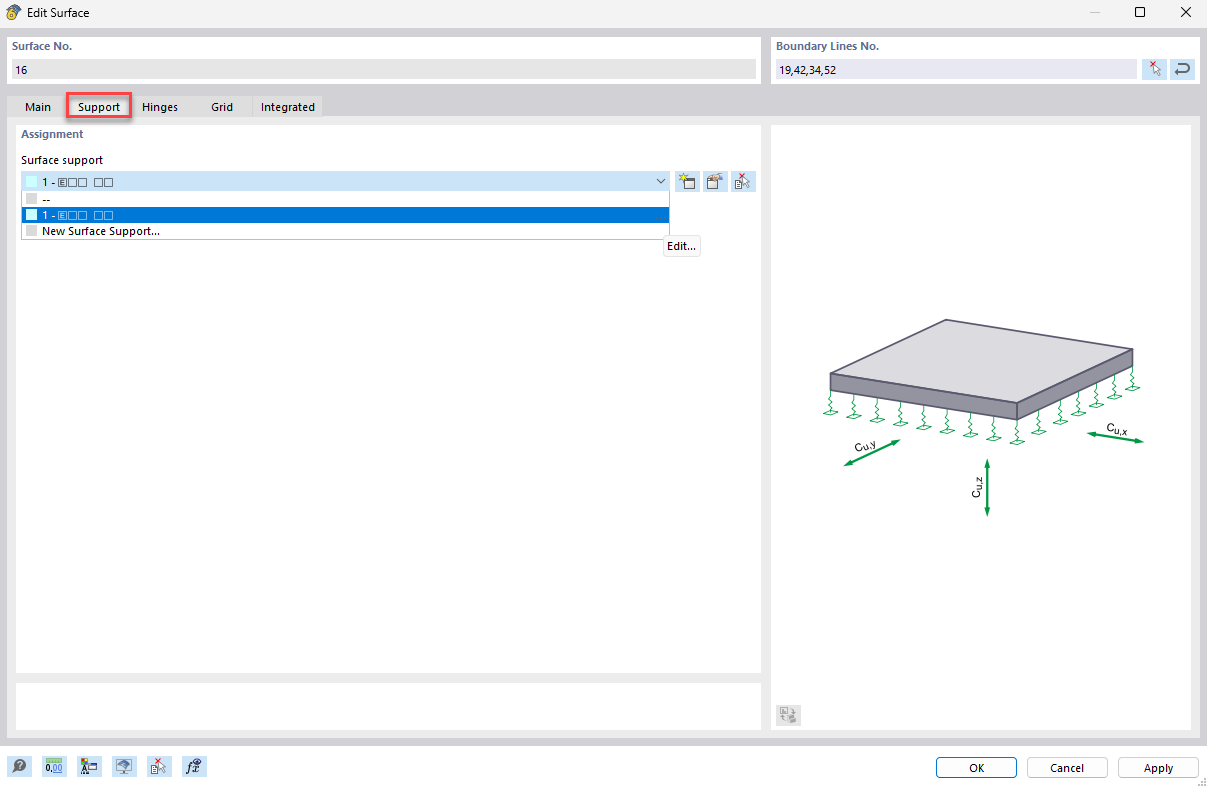Select boundary lines graphically with the picker
The width and height of the screenshot is (1207, 786).
(1154, 69)
